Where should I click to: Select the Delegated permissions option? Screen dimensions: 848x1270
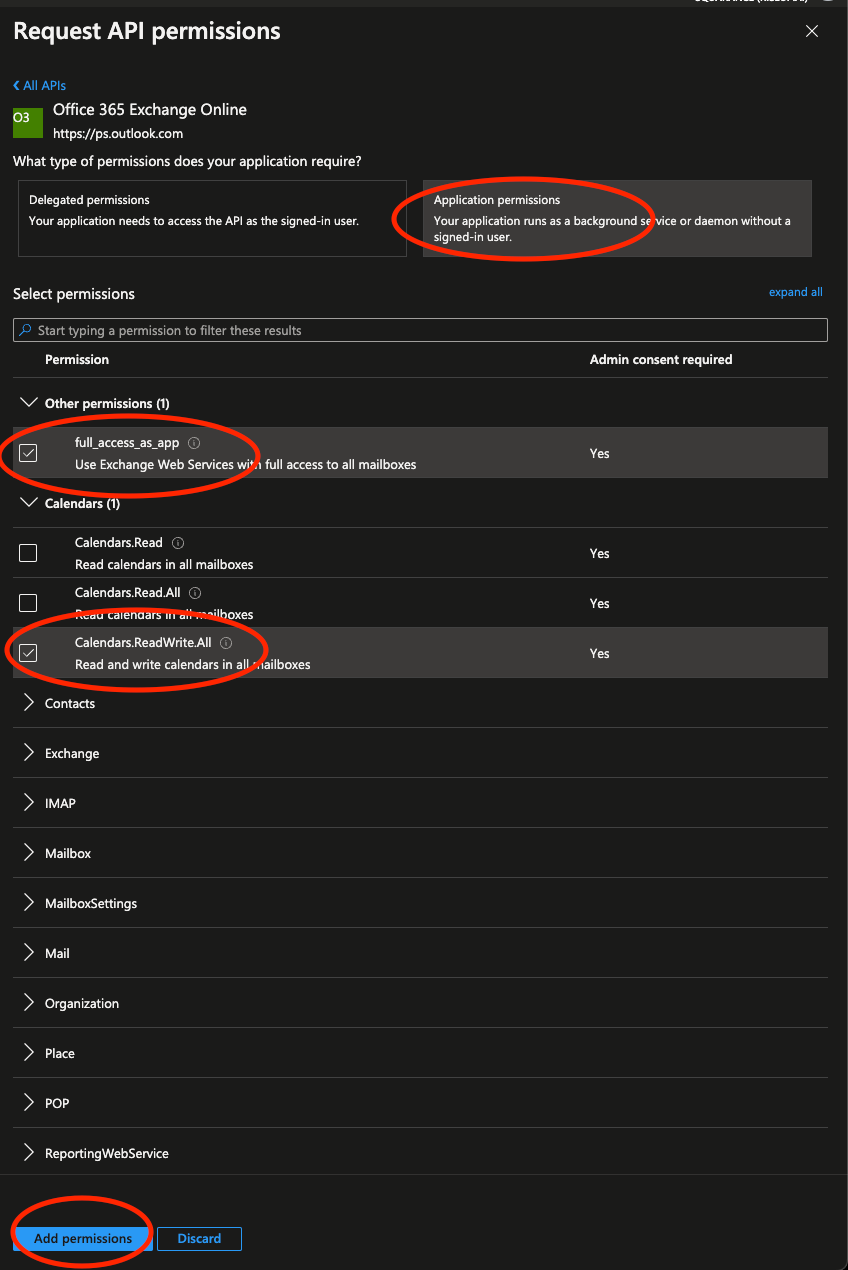coord(211,218)
